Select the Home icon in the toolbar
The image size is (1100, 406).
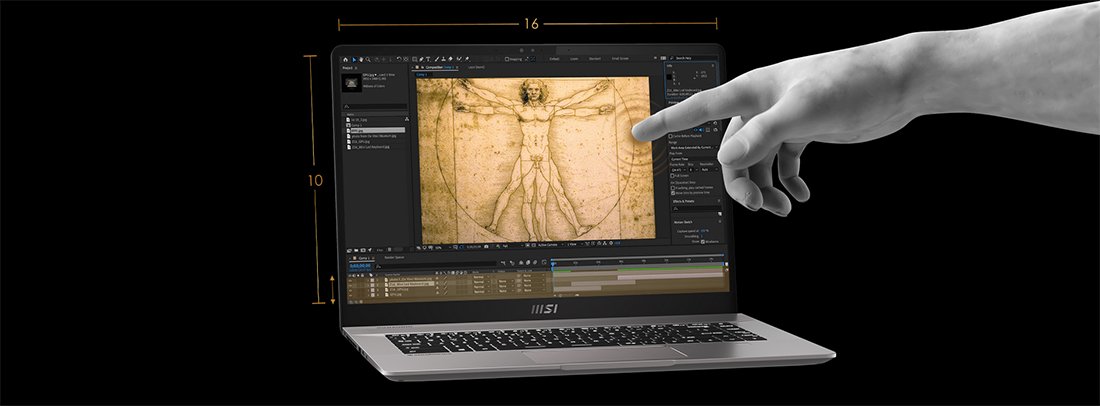[346, 60]
